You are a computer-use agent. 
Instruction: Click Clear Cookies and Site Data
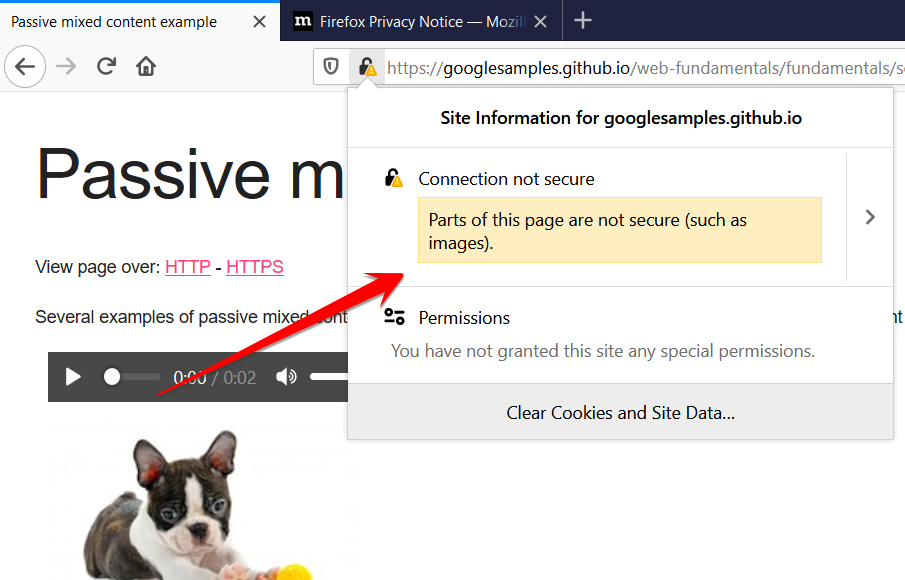(620, 413)
